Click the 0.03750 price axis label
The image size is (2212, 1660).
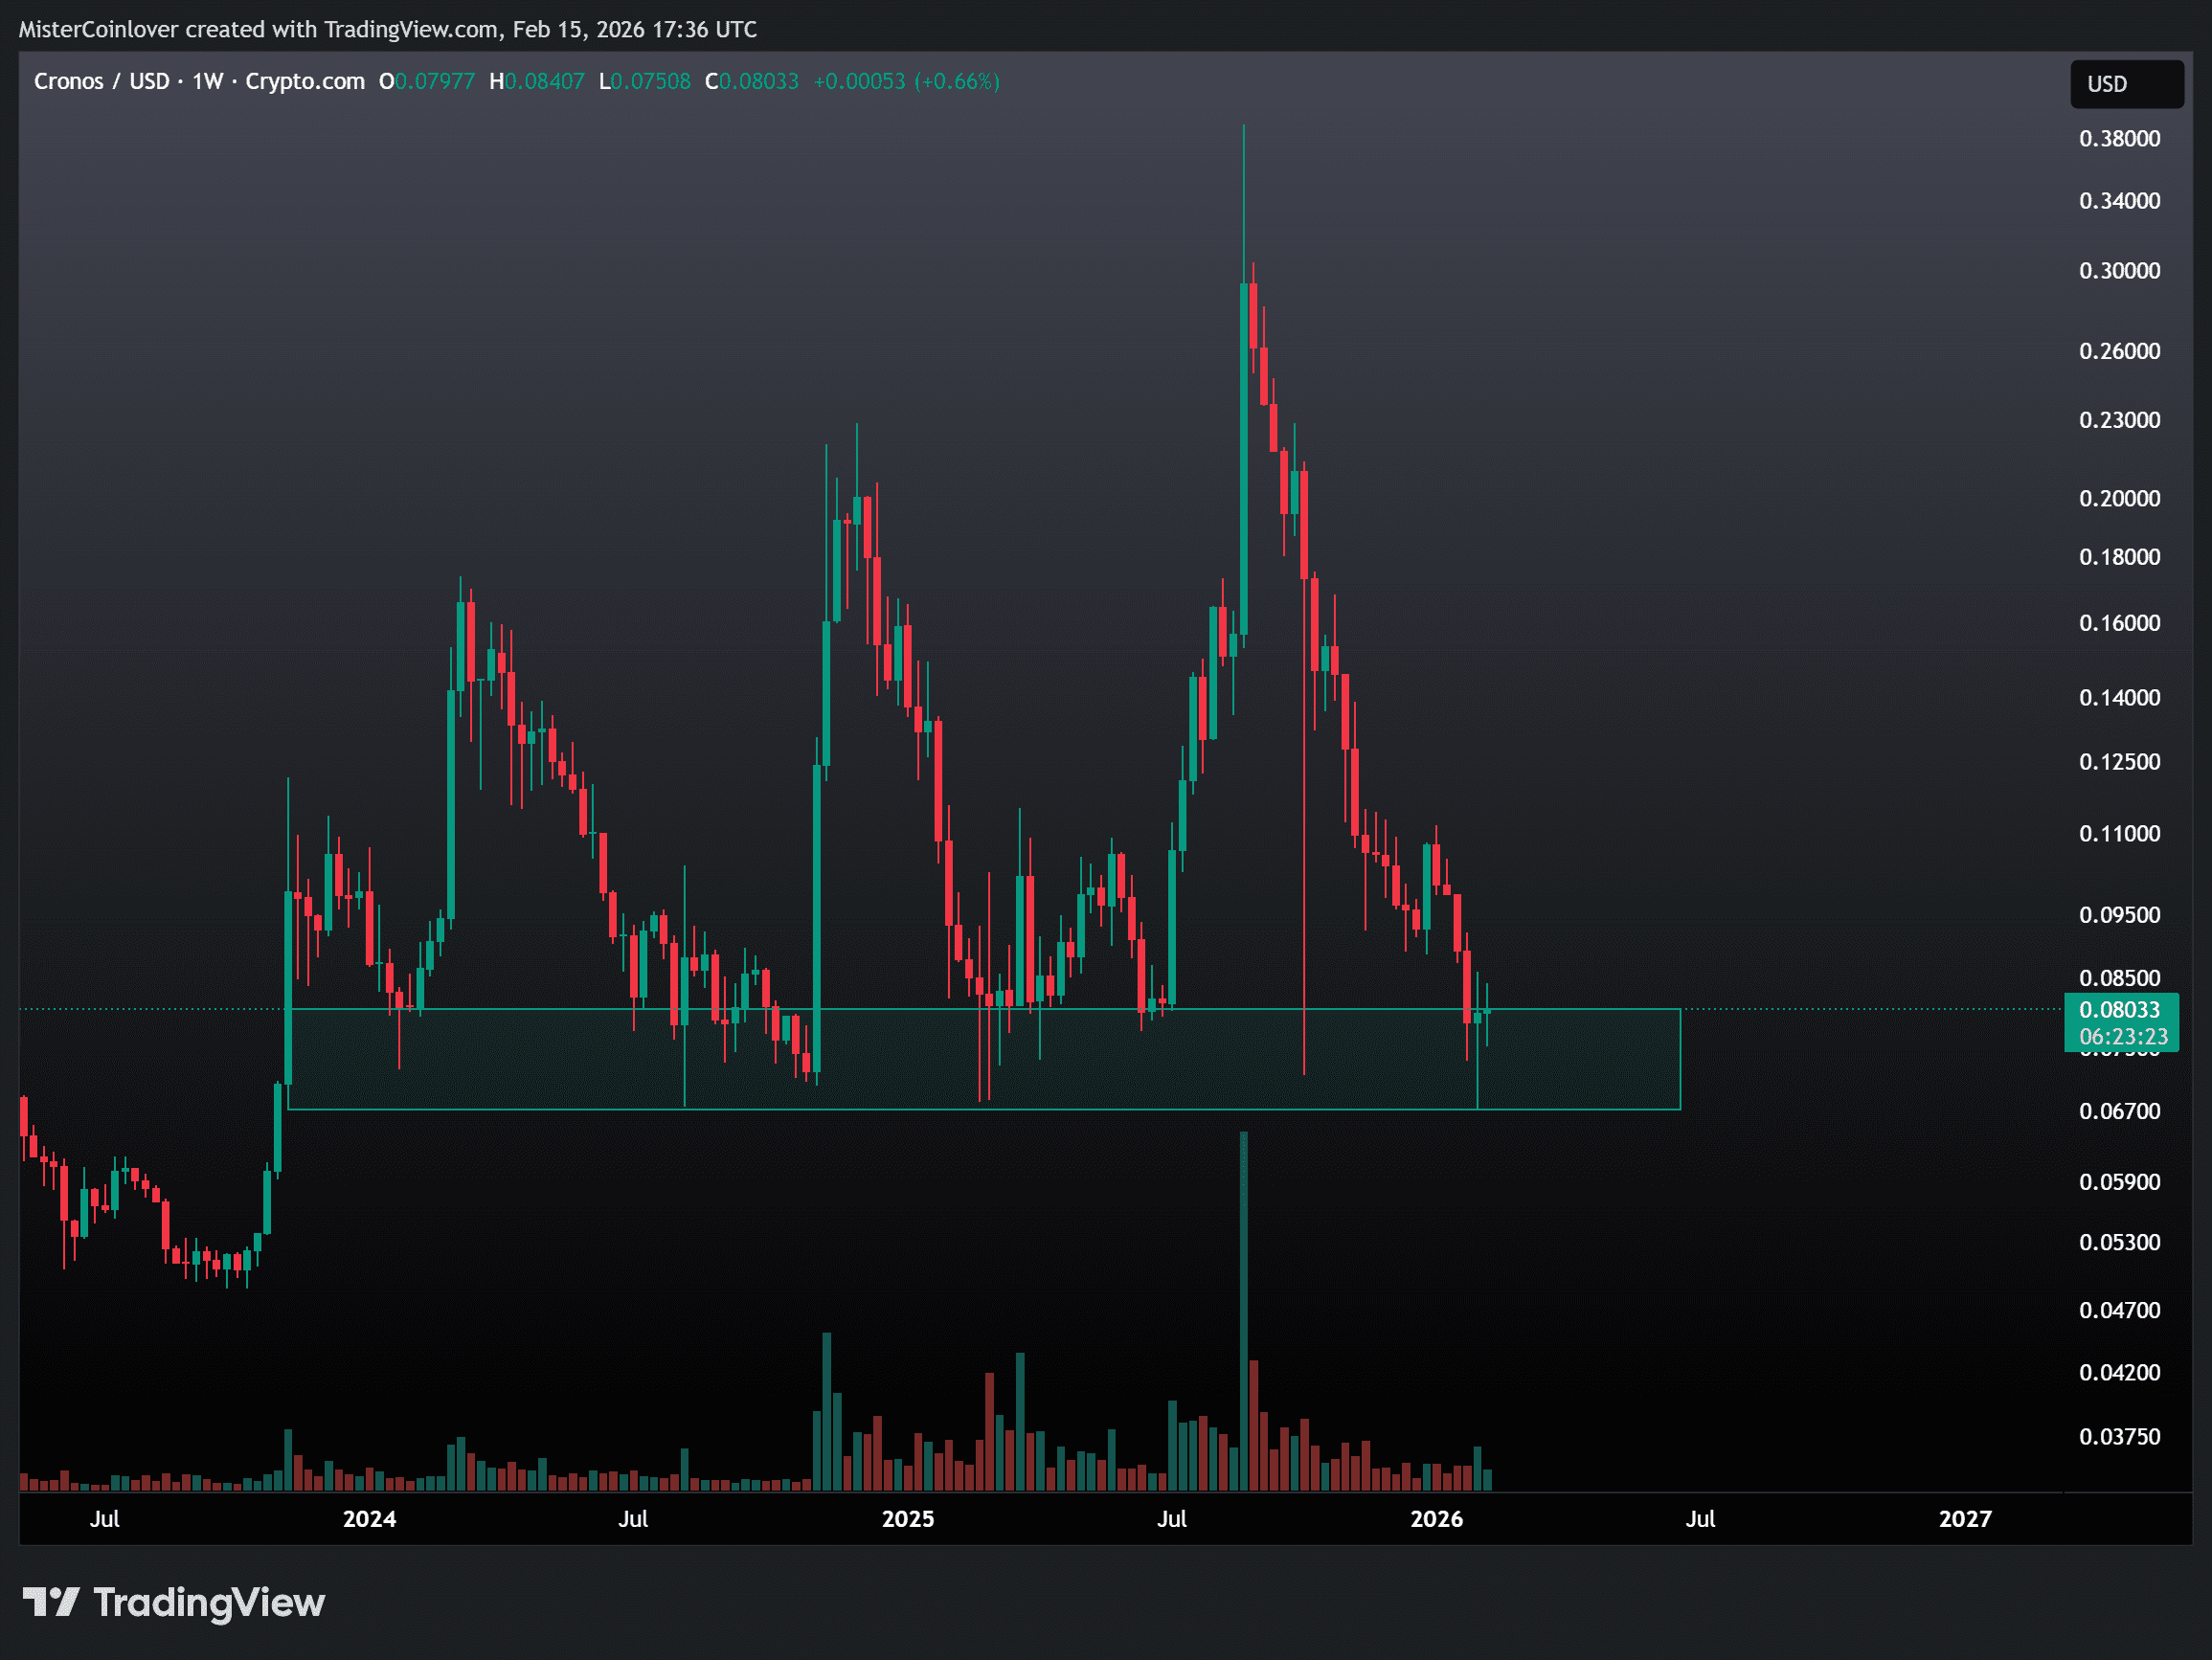click(x=2119, y=1436)
